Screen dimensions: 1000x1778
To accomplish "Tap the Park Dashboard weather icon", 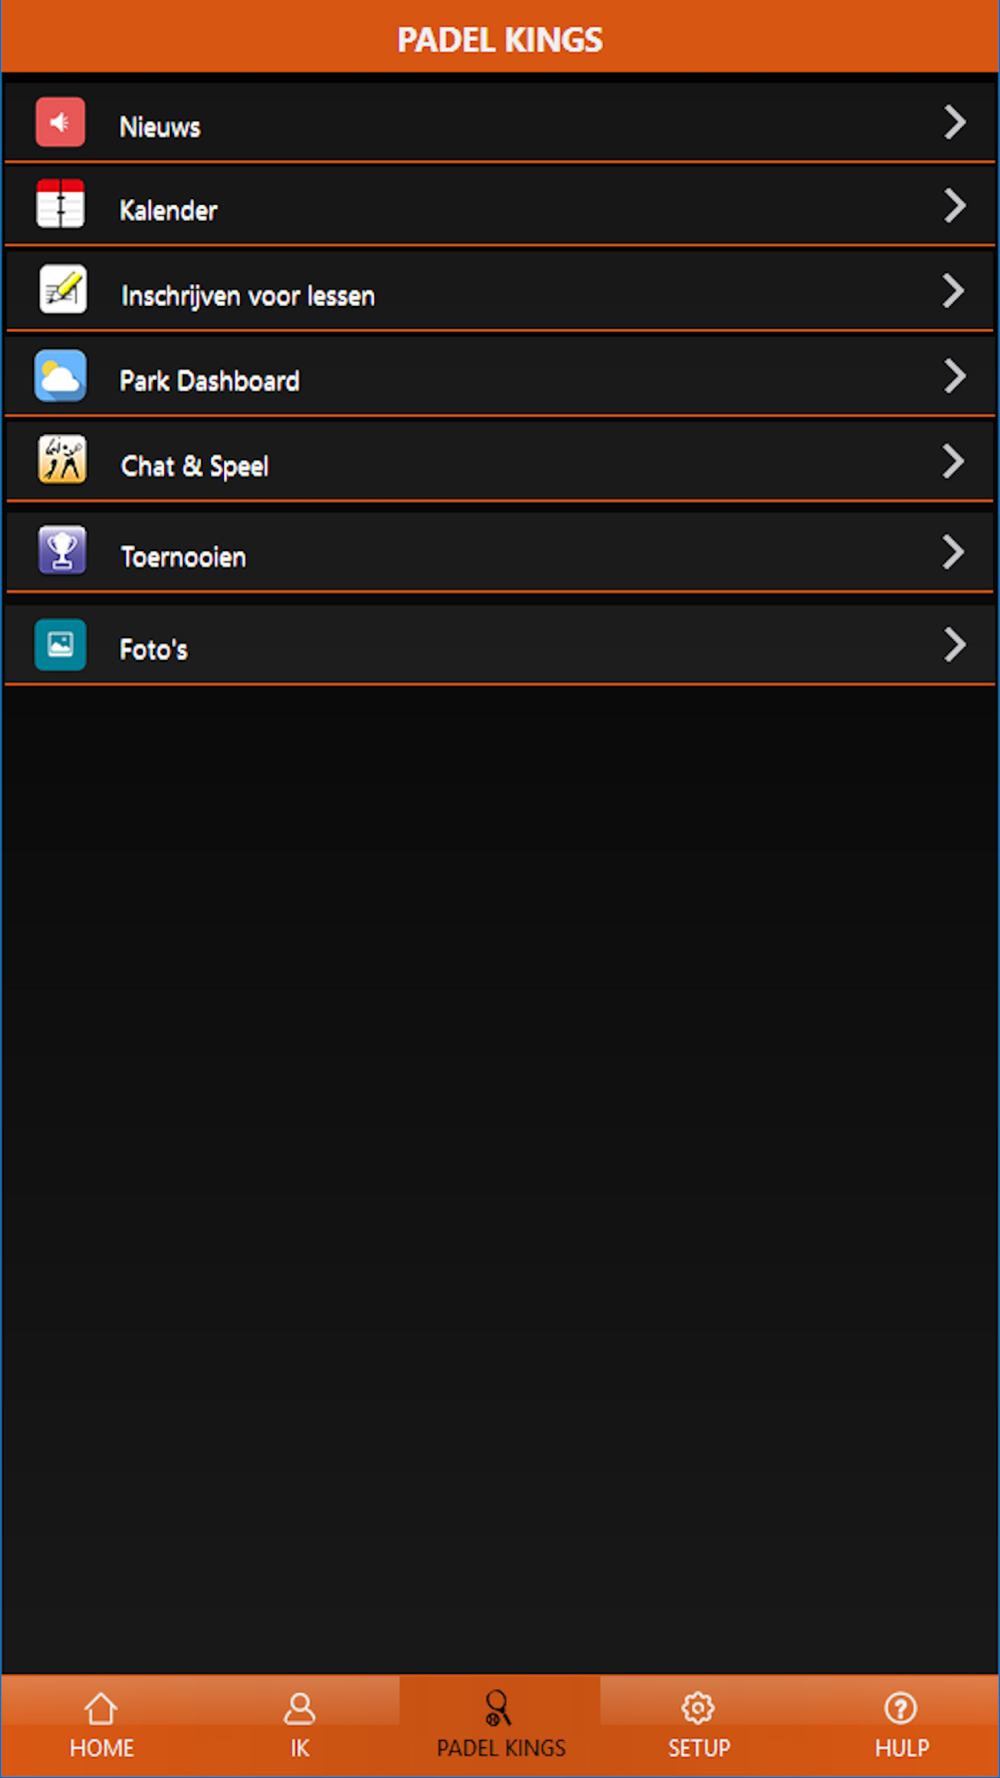I will click(60, 376).
